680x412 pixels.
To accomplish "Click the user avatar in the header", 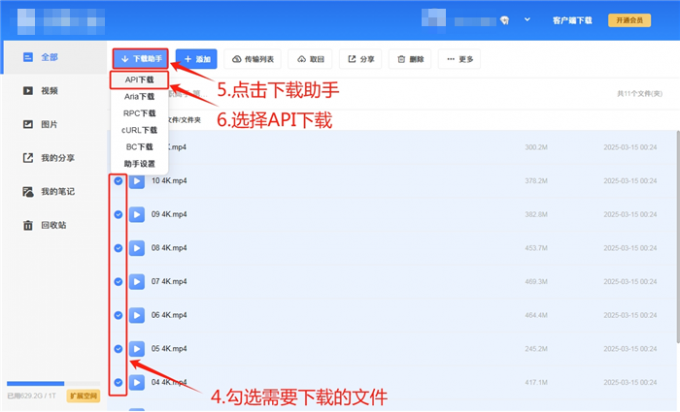I will 434,19.
